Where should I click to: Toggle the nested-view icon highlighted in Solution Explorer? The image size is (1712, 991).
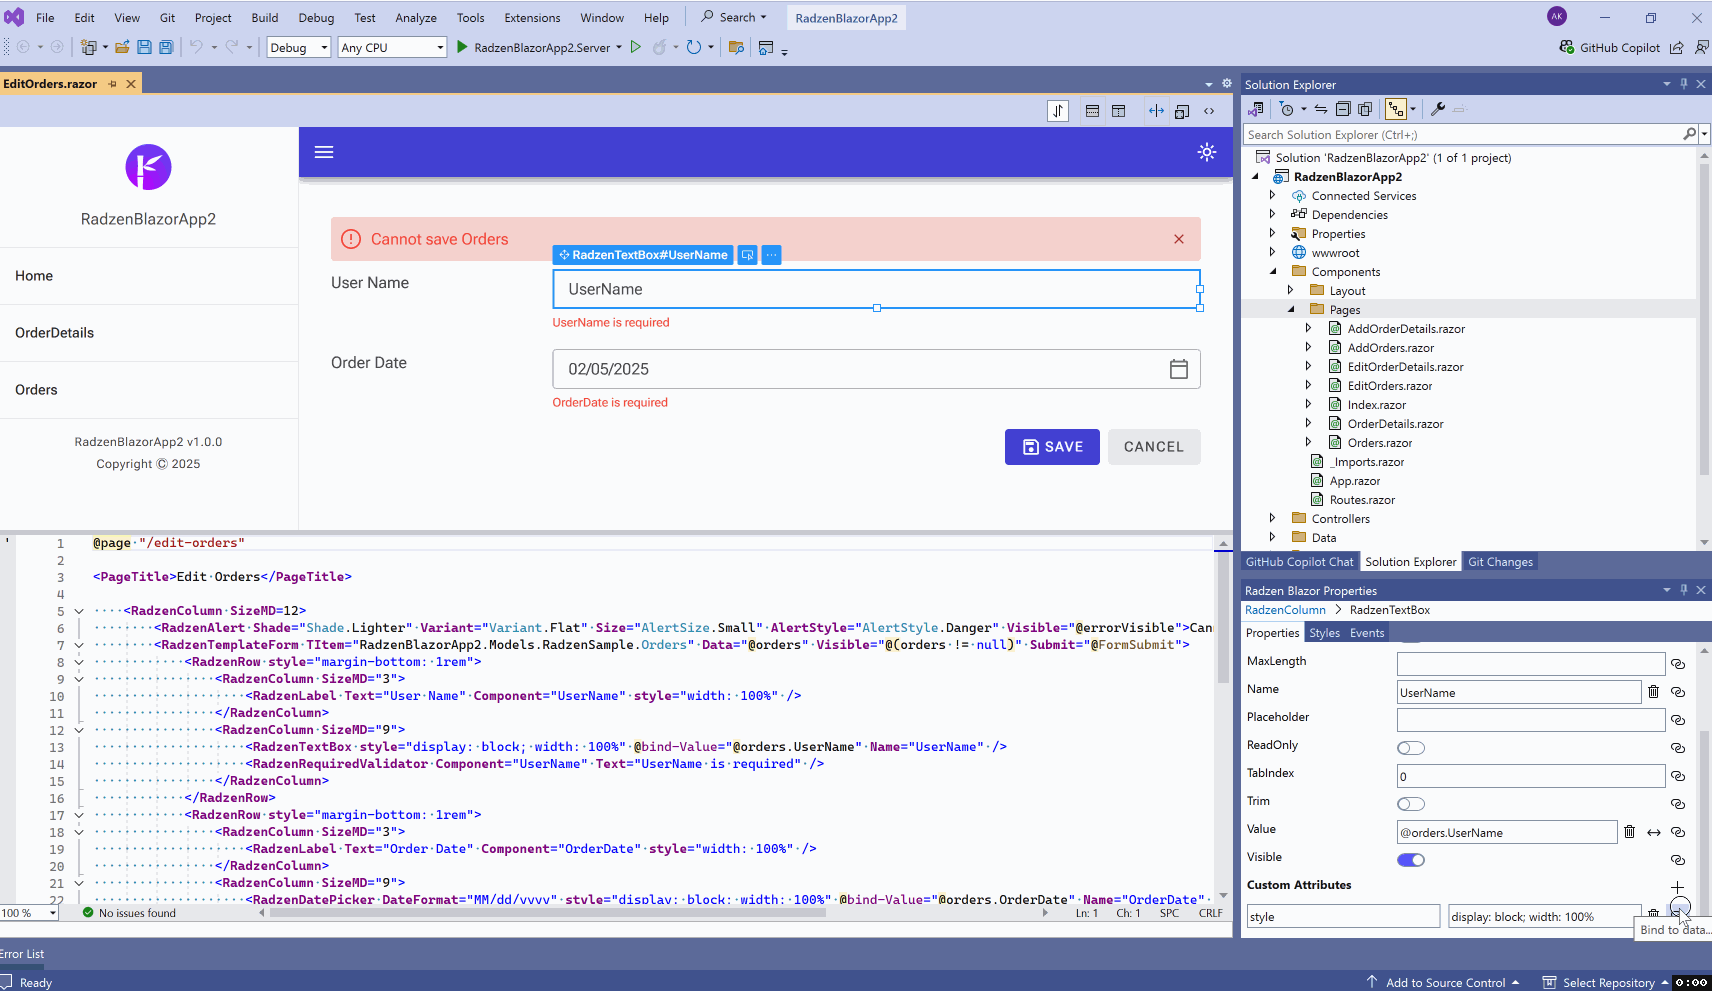click(1396, 109)
